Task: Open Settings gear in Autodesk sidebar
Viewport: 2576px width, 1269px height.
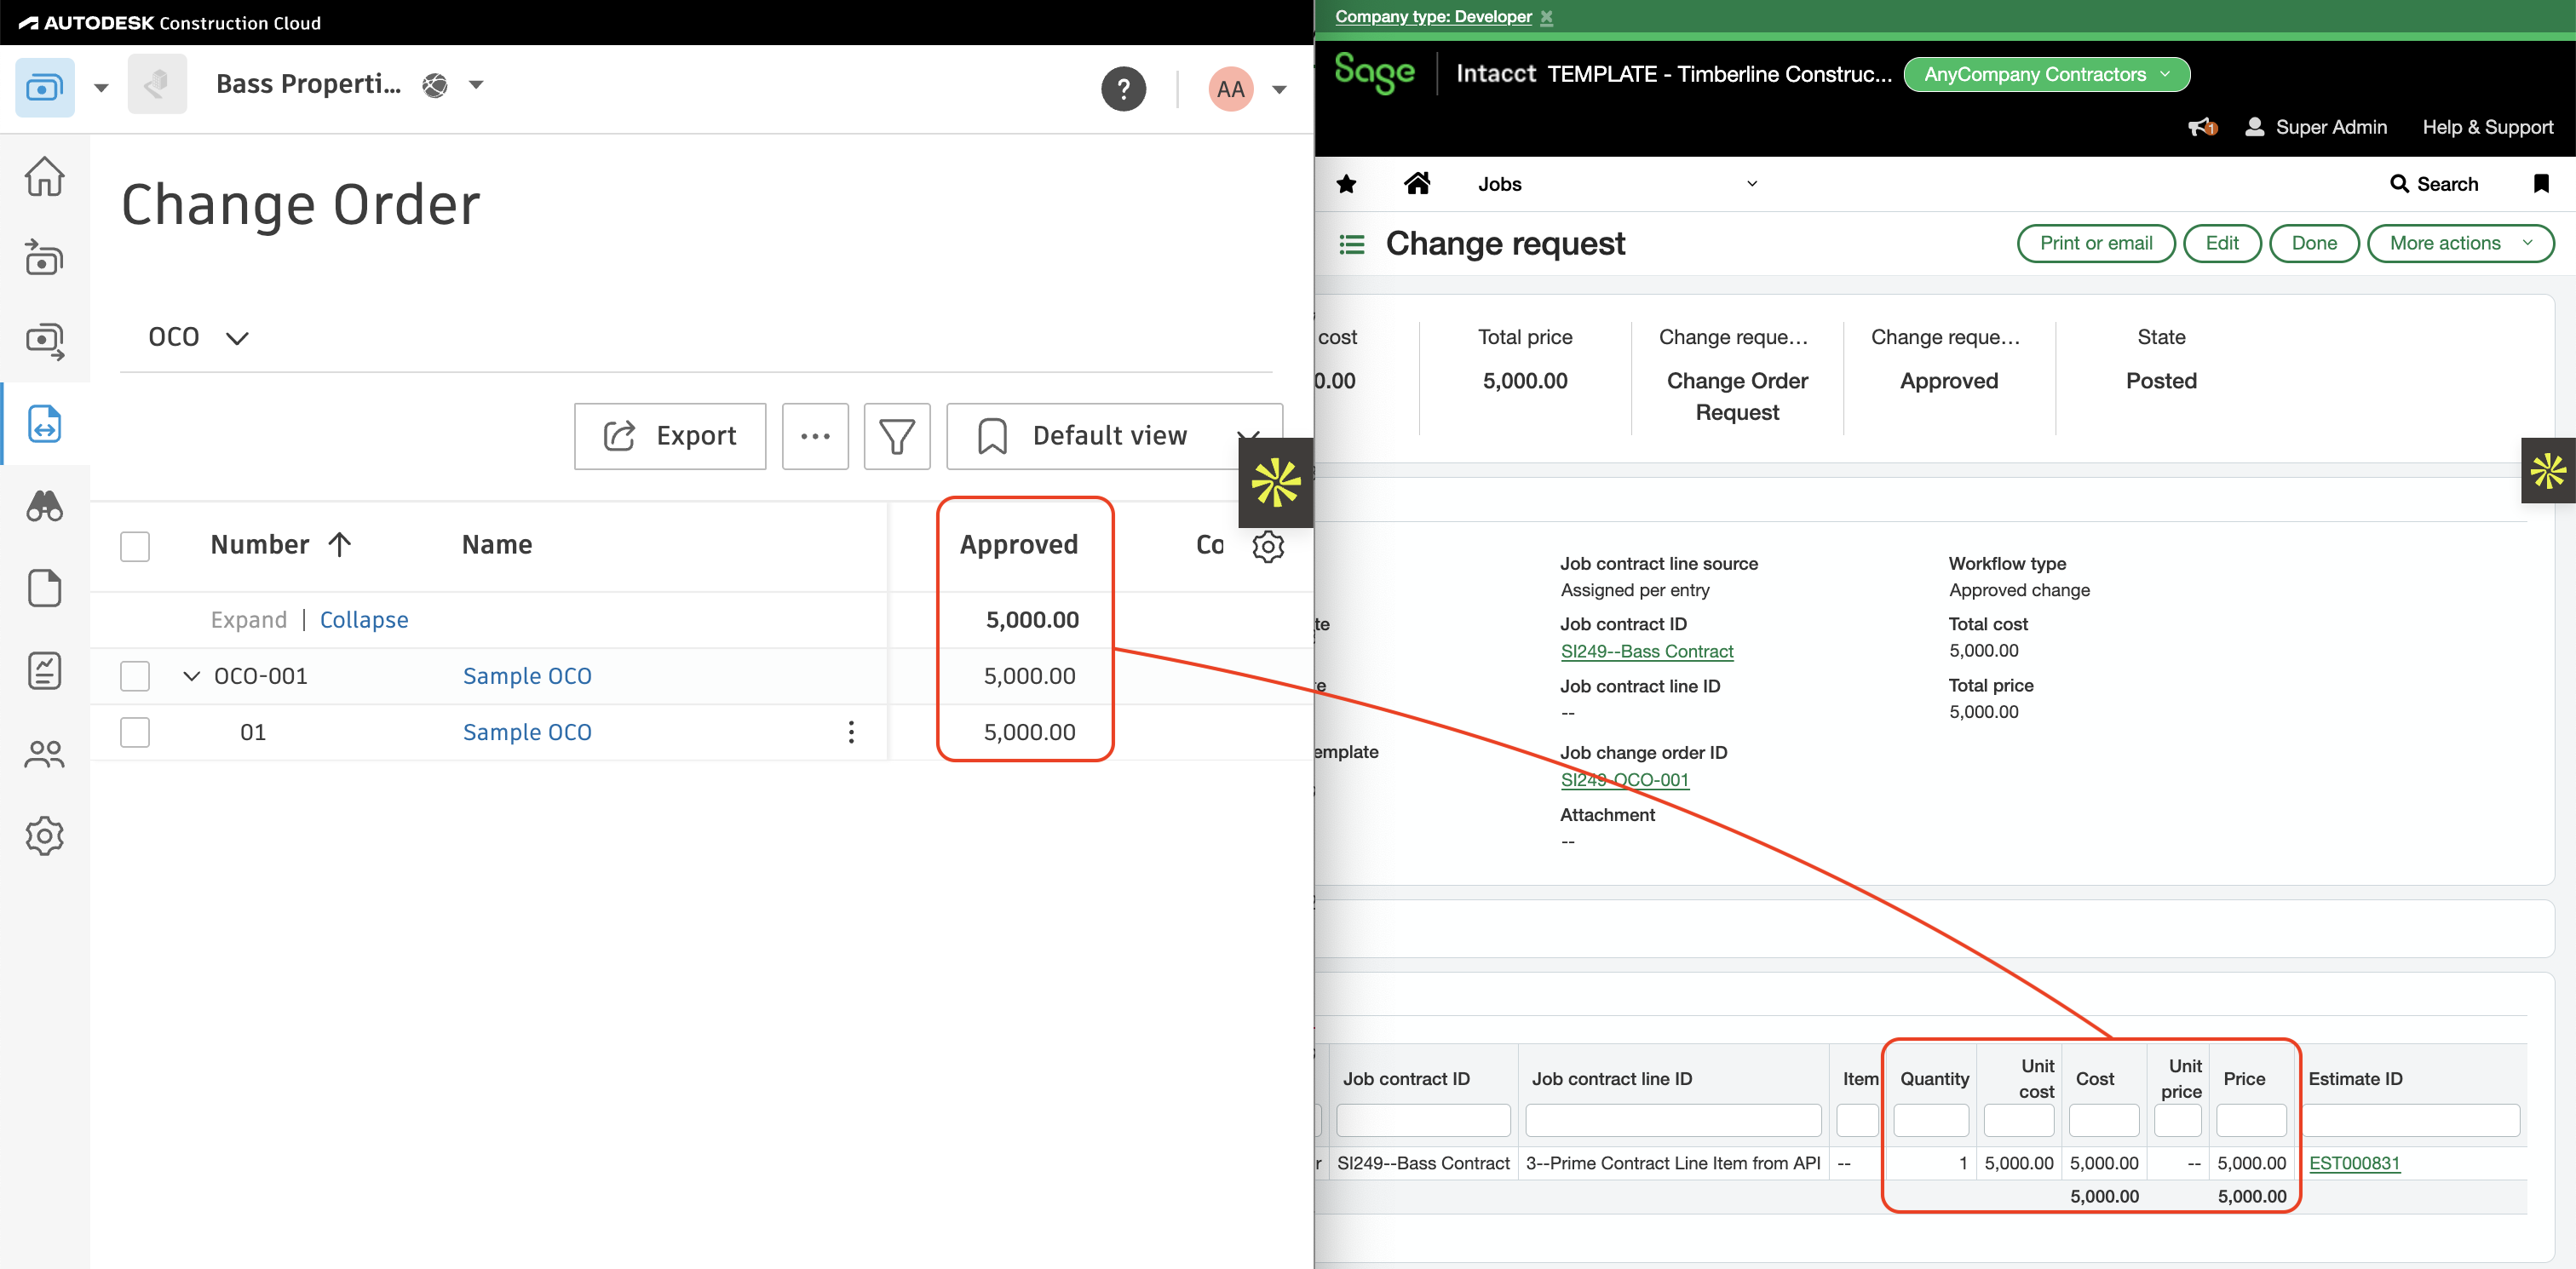Action: tap(45, 836)
